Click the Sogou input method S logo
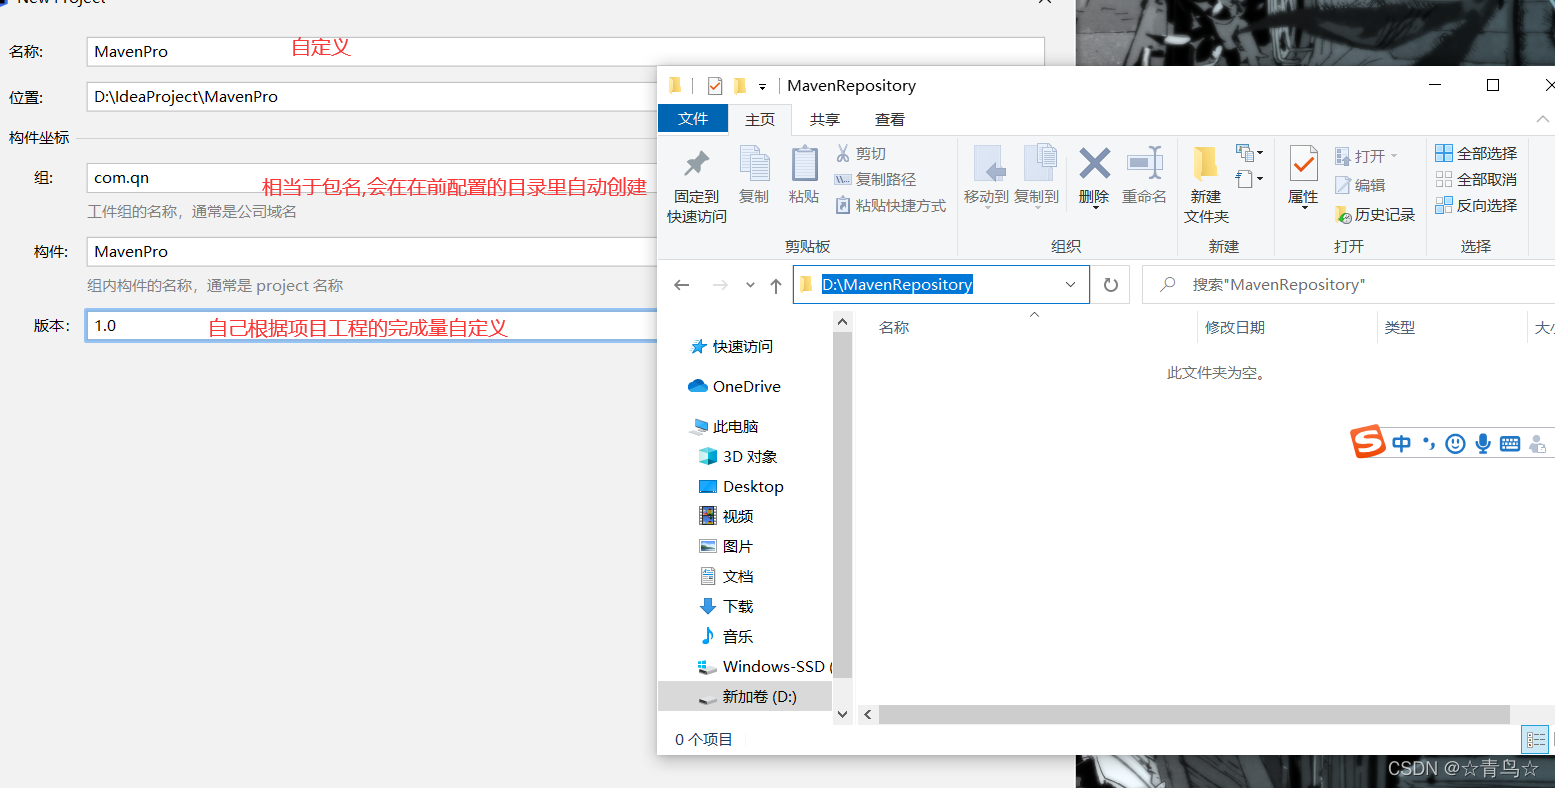The image size is (1555, 788). tap(1368, 441)
